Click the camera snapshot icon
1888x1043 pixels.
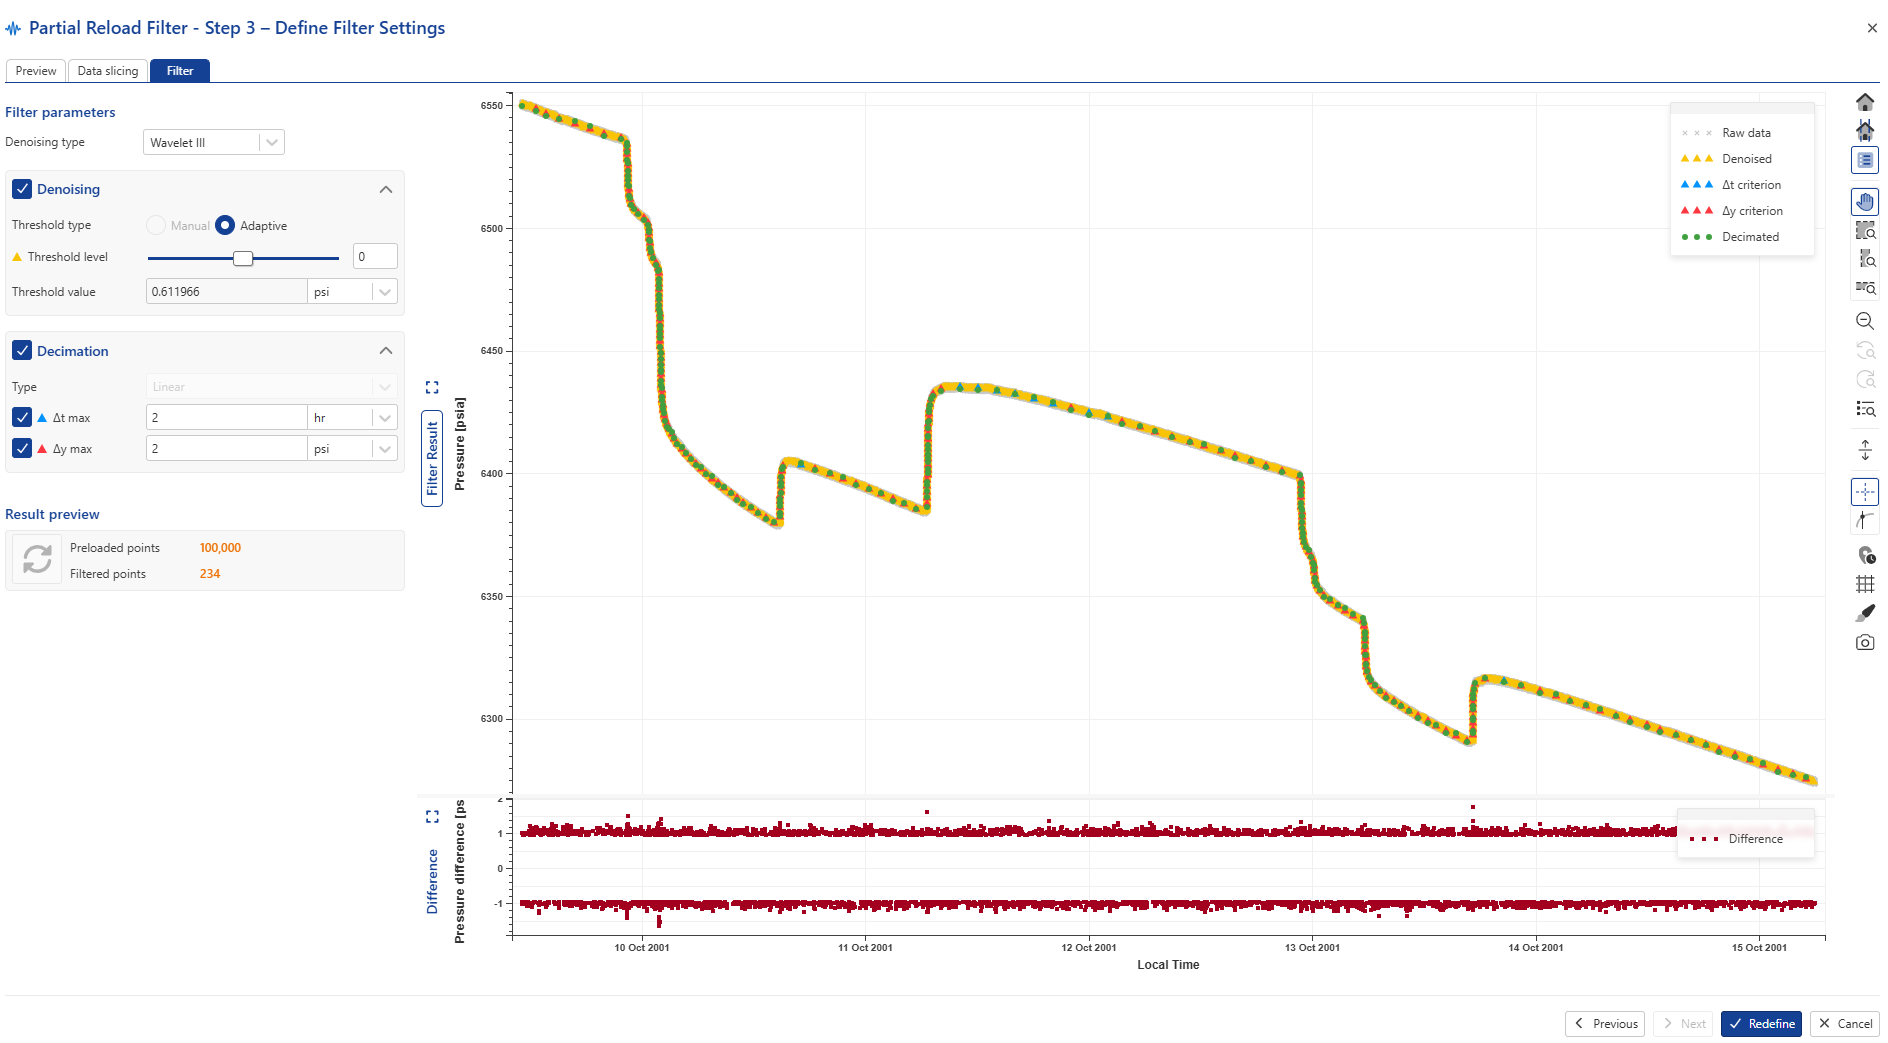(1865, 643)
